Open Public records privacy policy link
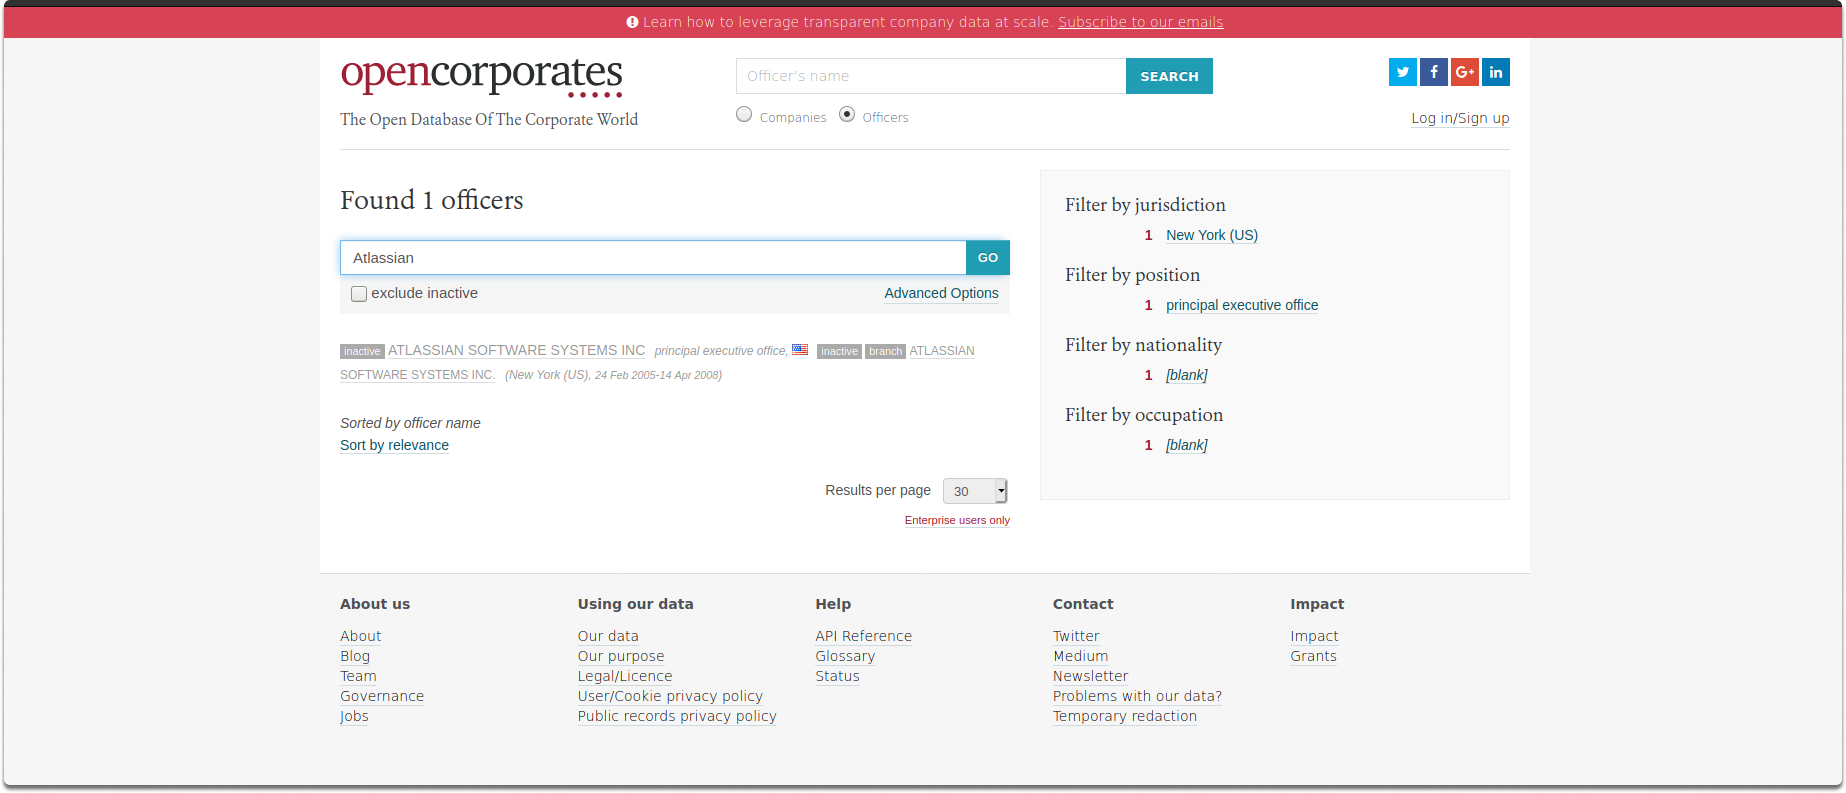 (677, 716)
